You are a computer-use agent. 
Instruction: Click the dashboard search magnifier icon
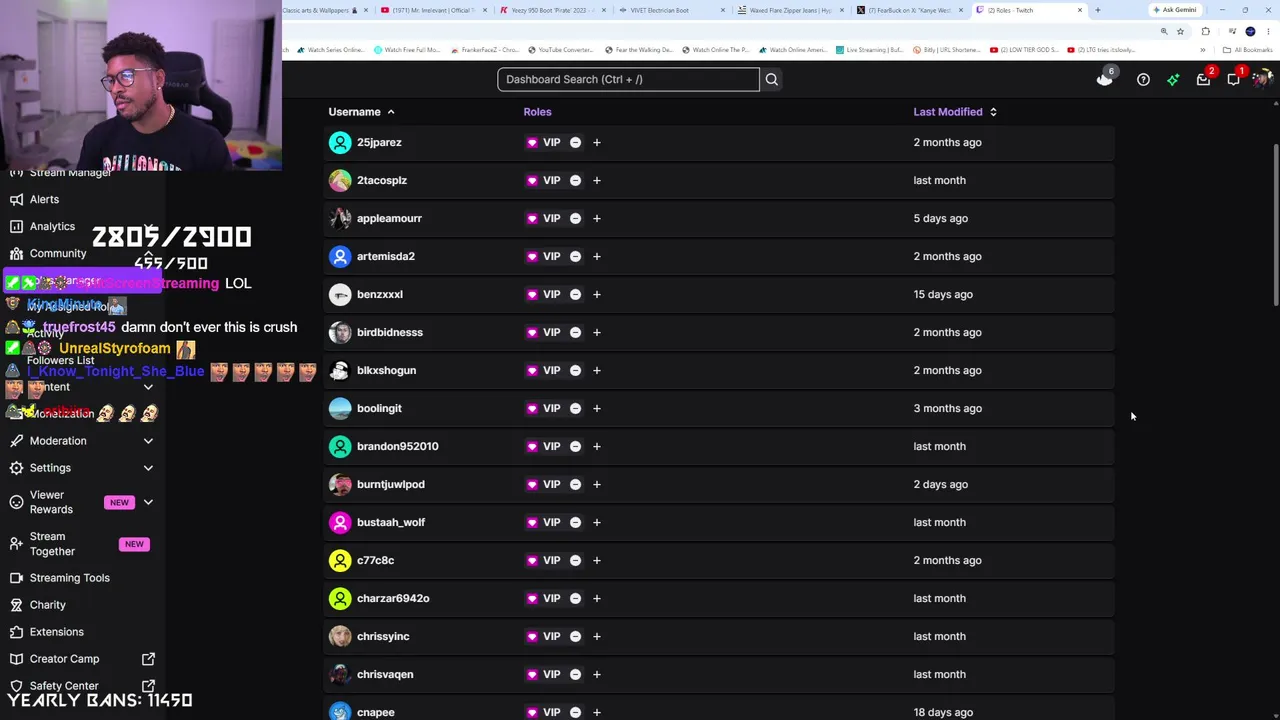(771, 79)
